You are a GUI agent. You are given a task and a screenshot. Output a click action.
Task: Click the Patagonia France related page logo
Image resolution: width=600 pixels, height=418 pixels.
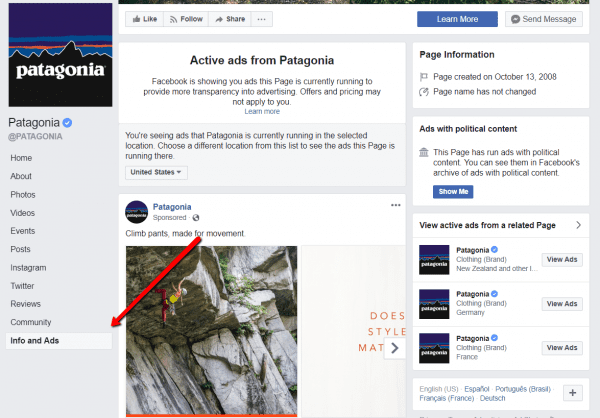click(434, 348)
